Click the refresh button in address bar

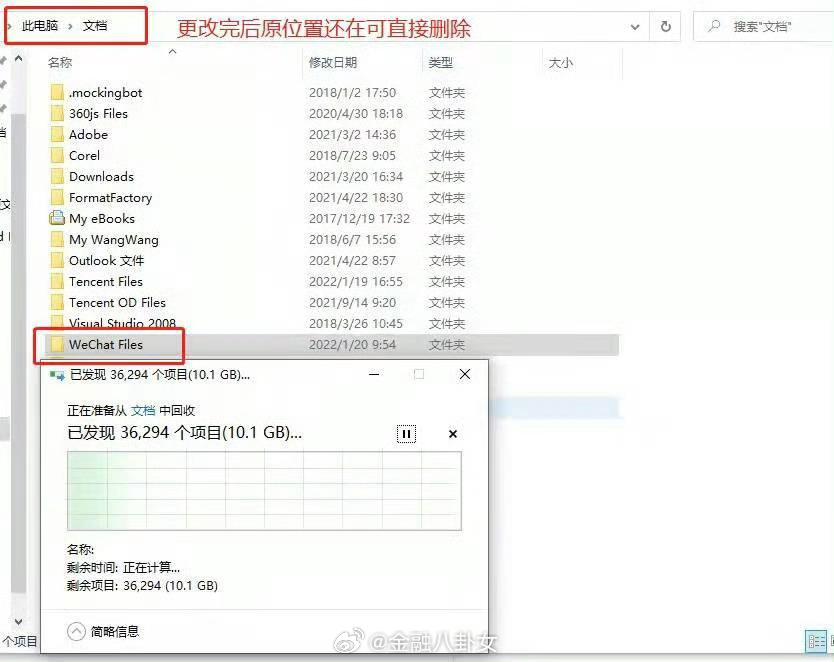tap(665, 26)
